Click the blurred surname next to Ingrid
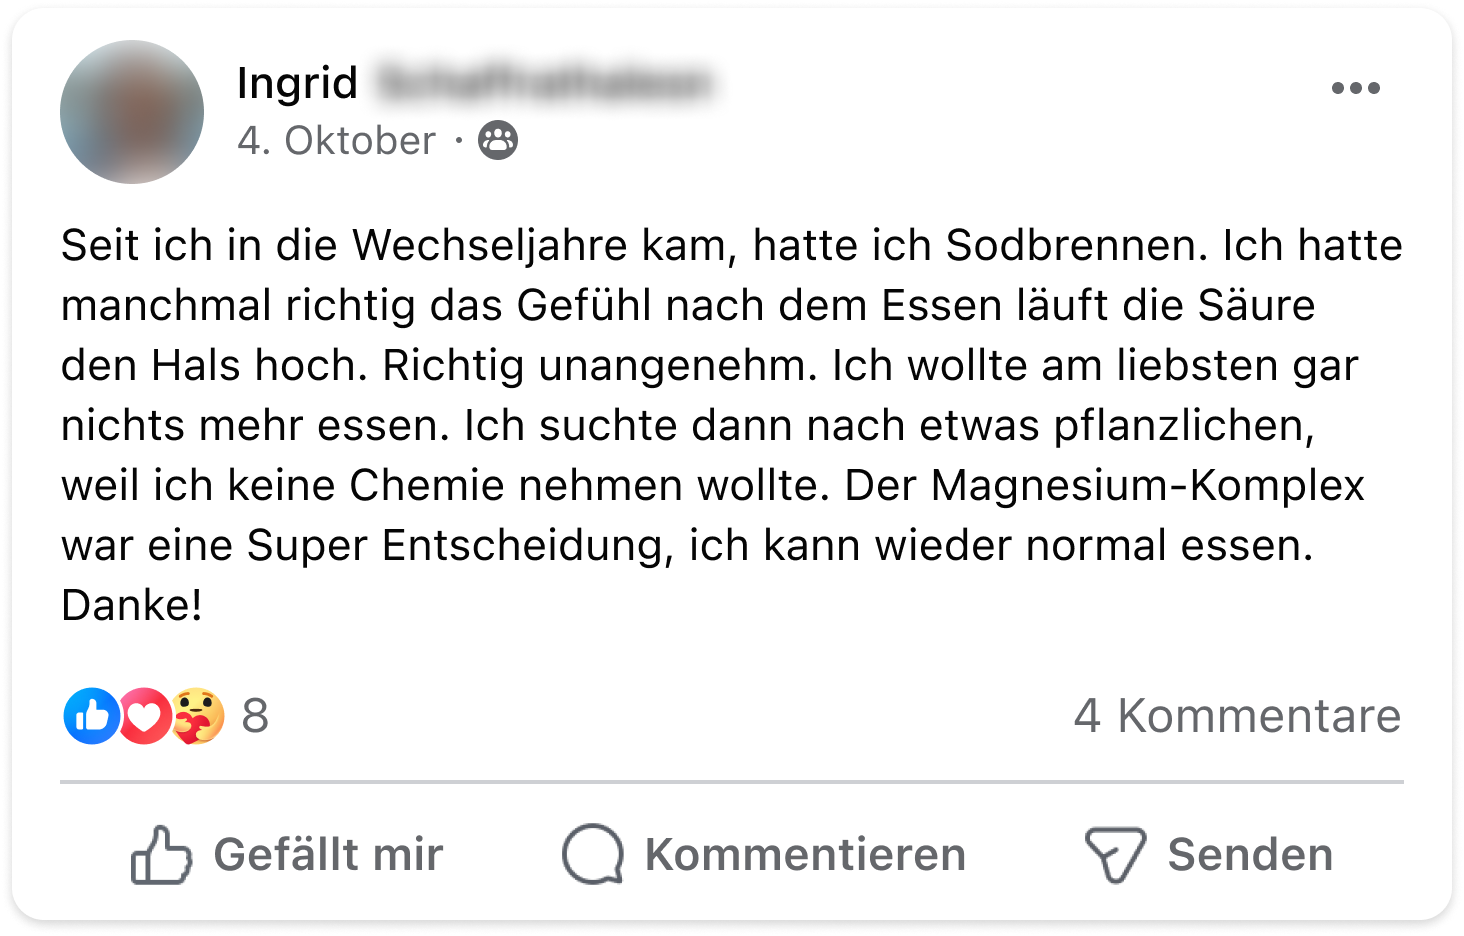The height and width of the screenshot is (936, 1464). 545,83
